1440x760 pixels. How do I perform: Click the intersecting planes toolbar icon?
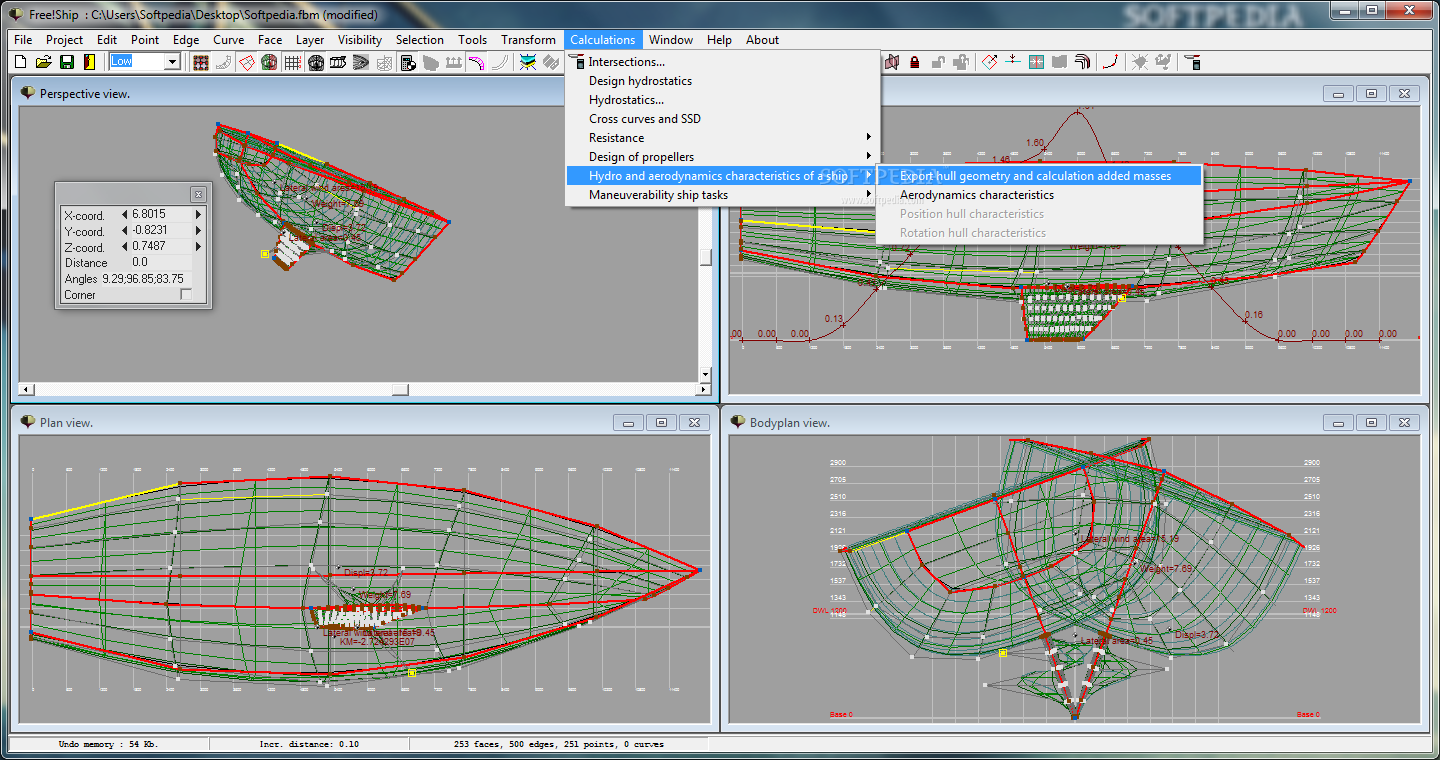(x=892, y=62)
